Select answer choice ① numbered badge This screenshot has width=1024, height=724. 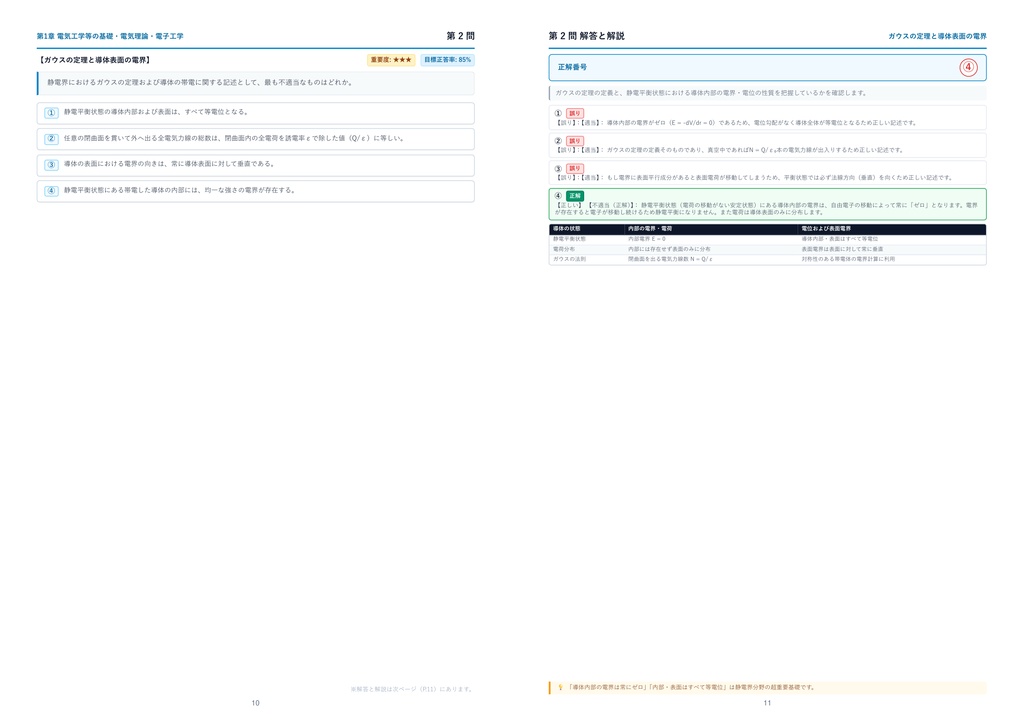pos(51,113)
